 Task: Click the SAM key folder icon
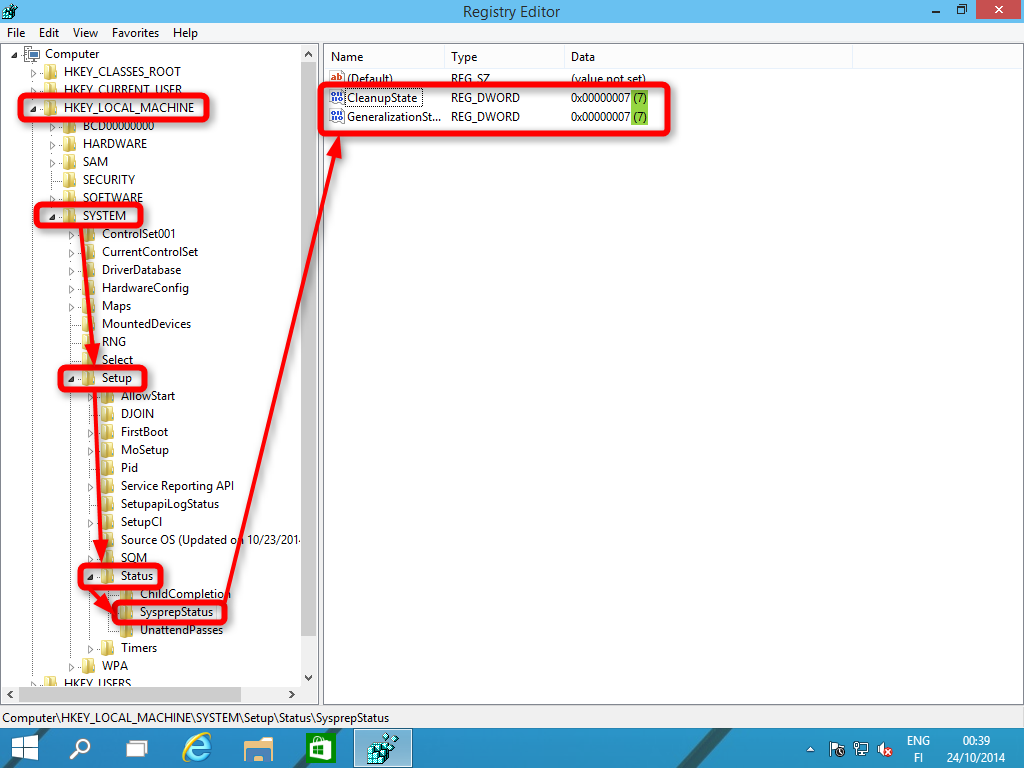click(70, 162)
